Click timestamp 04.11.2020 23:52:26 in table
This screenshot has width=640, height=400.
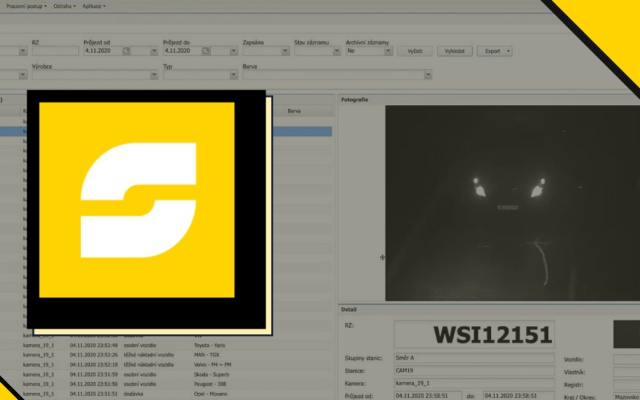pyautogui.click(x=93, y=355)
